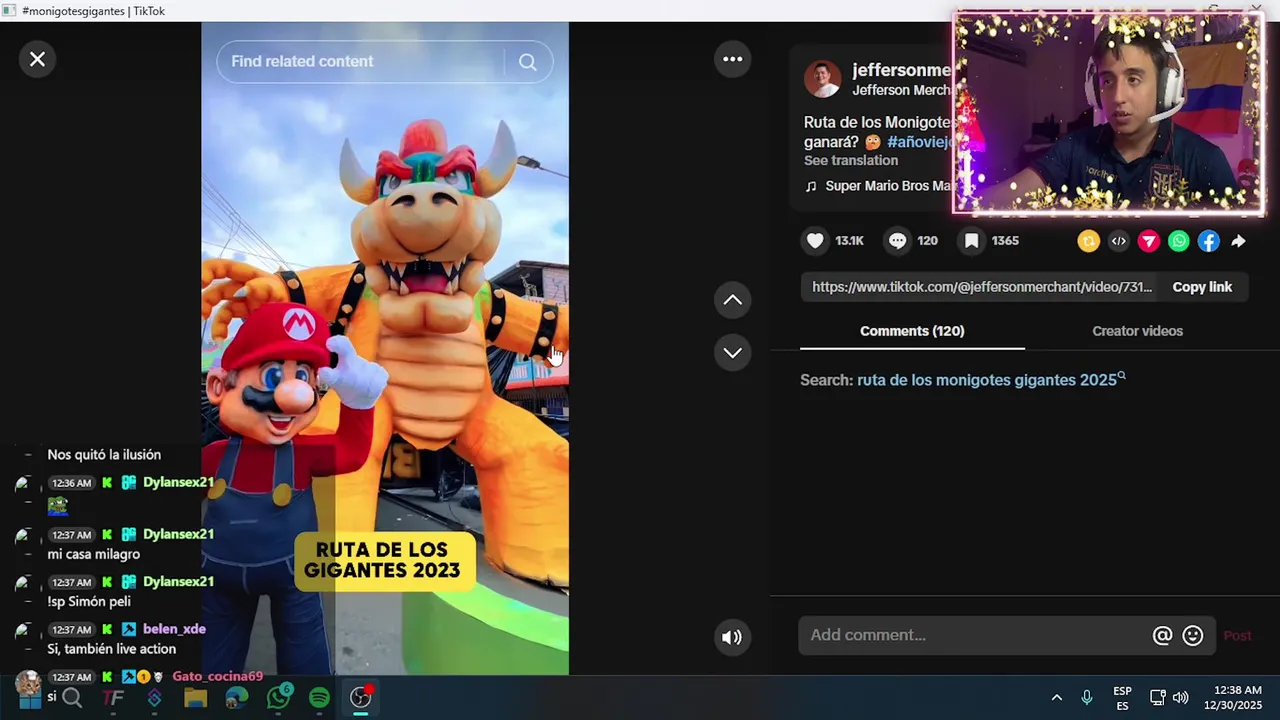Open comments via speech bubble icon
Image resolution: width=1280 pixels, height=720 pixels.
click(x=898, y=241)
